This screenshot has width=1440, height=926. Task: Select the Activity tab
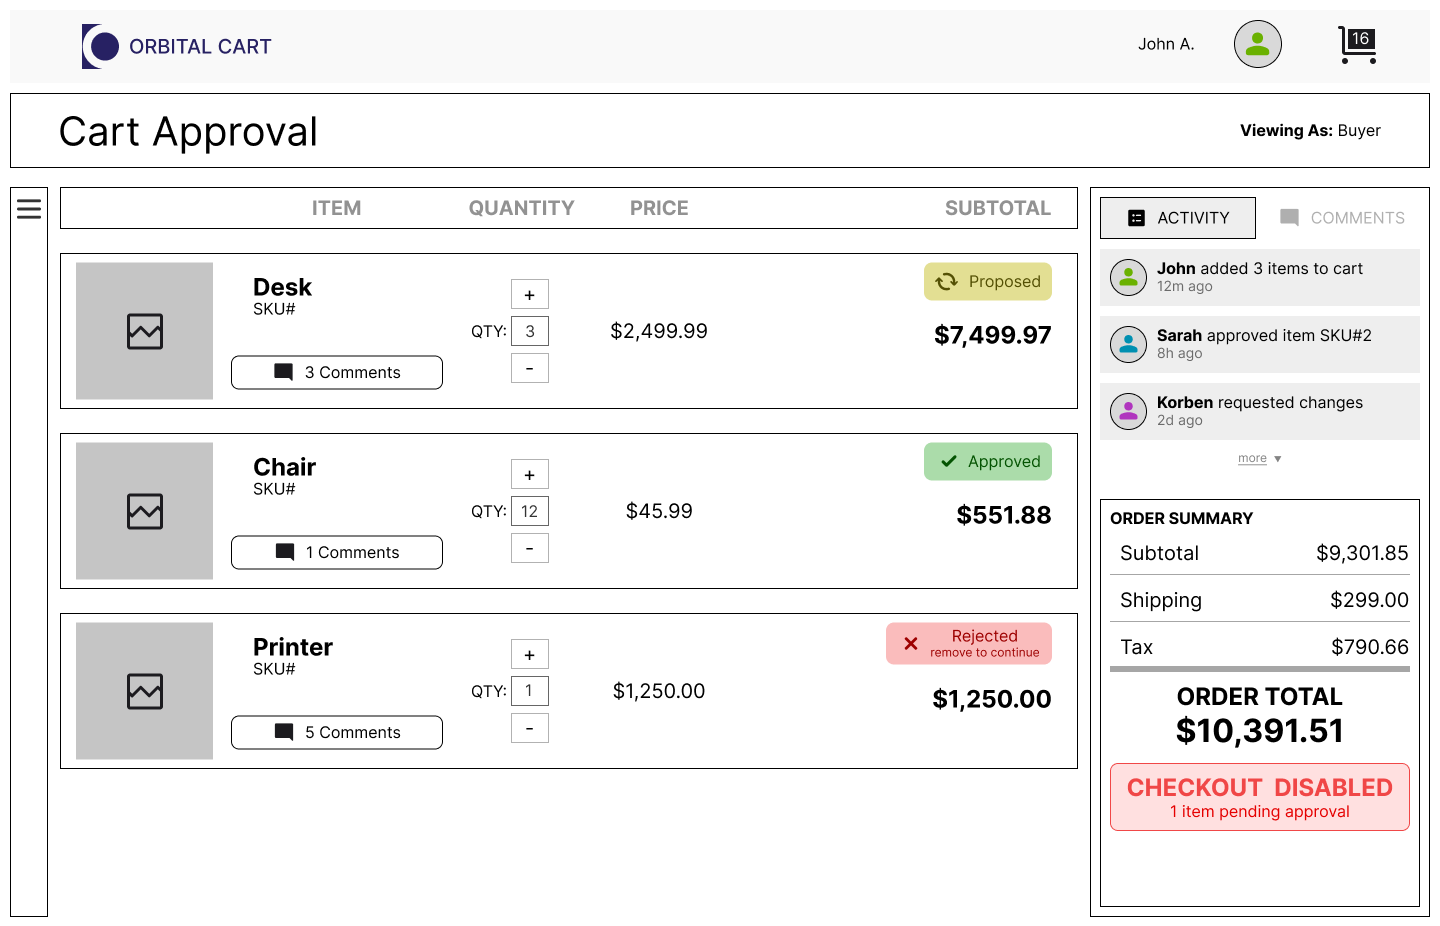click(x=1178, y=218)
